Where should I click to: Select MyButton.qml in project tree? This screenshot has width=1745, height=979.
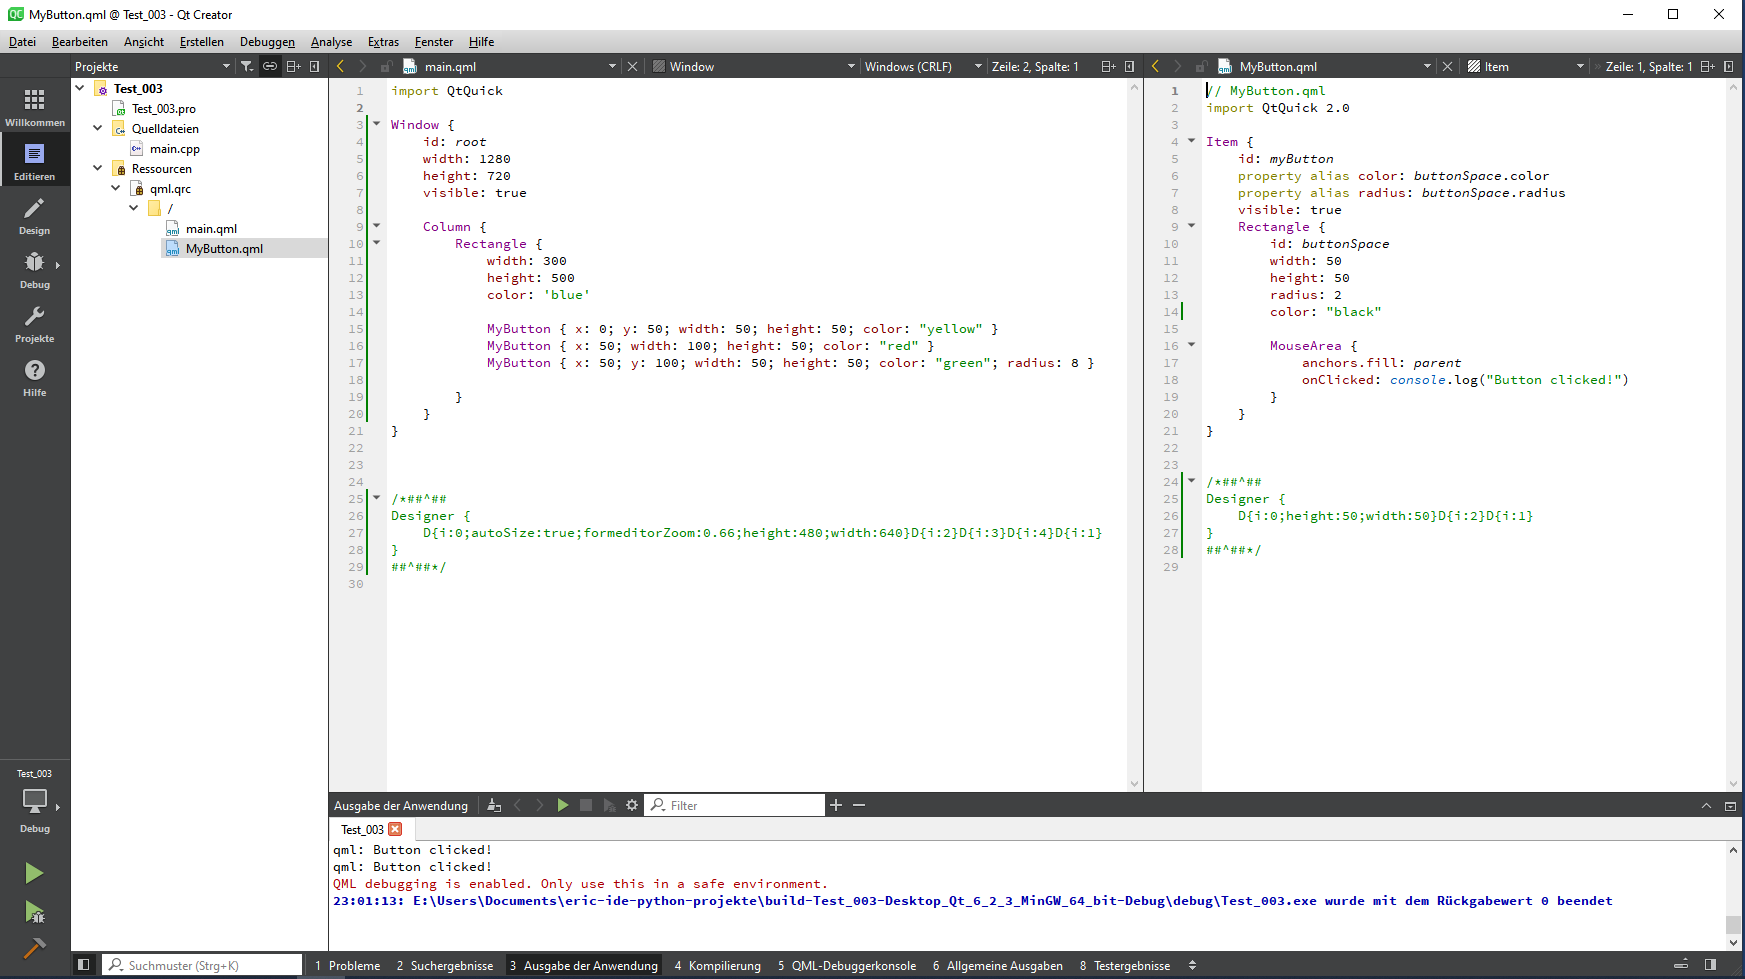click(224, 249)
